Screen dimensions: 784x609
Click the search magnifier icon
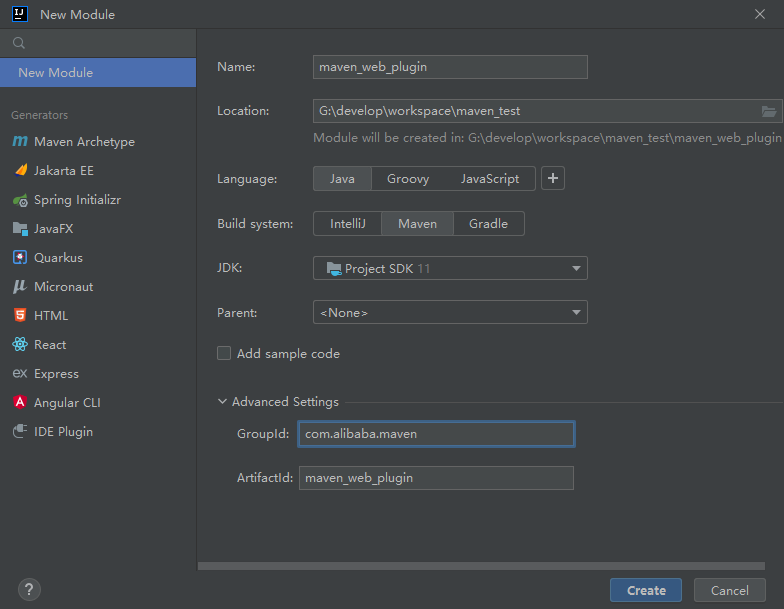click(x=19, y=43)
